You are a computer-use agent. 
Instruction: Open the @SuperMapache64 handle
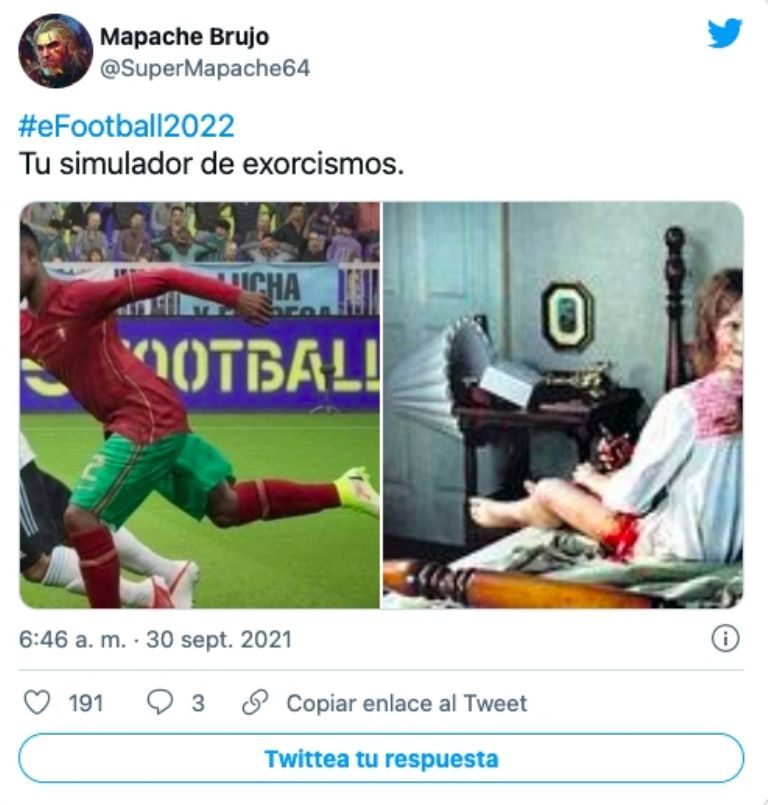tap(205, 68)
